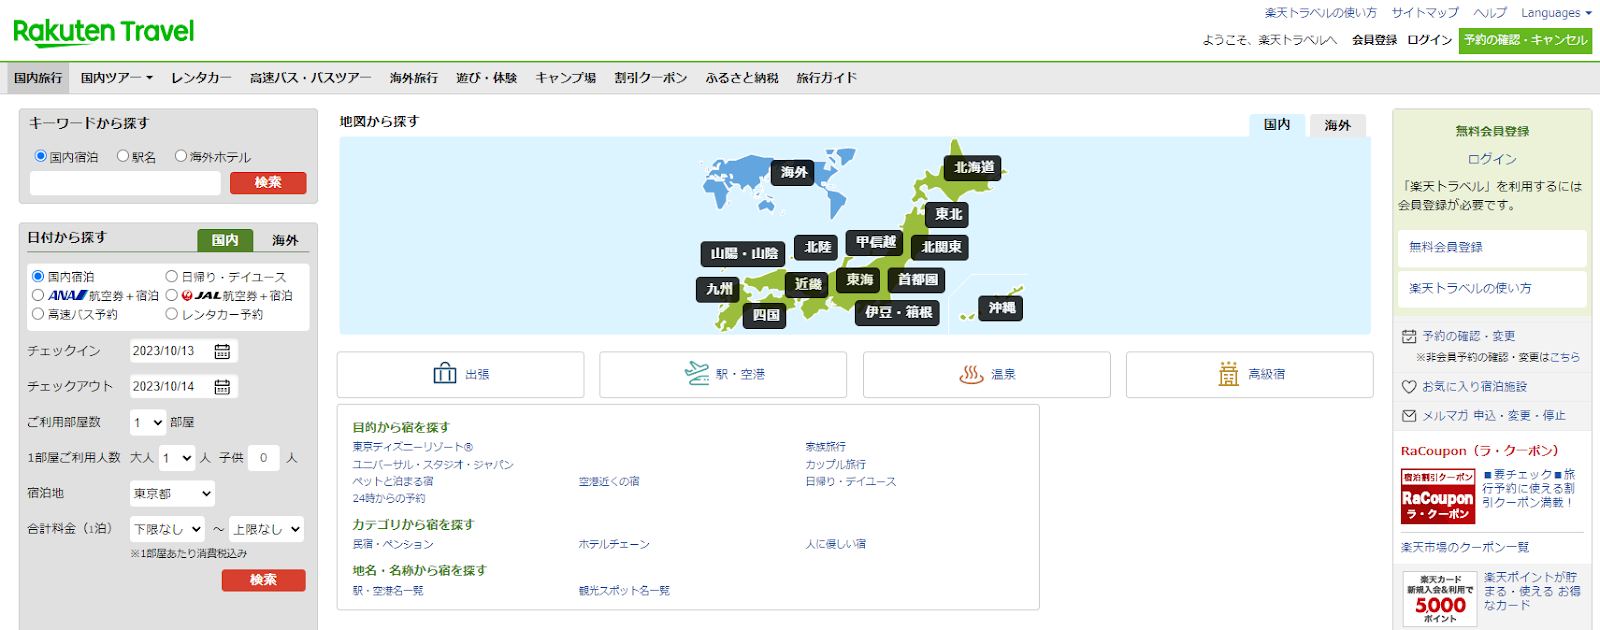
Task: Open the check-in calendar icon
Action: pos(222,351)
